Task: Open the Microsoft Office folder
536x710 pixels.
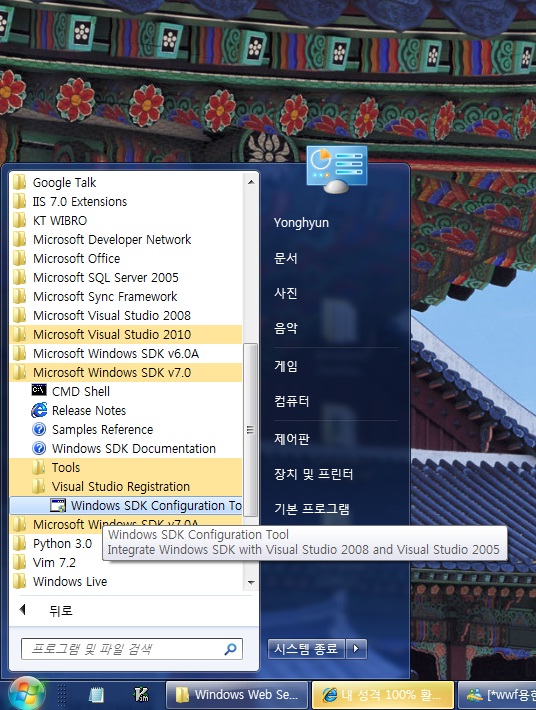Action: click(126, 259)
